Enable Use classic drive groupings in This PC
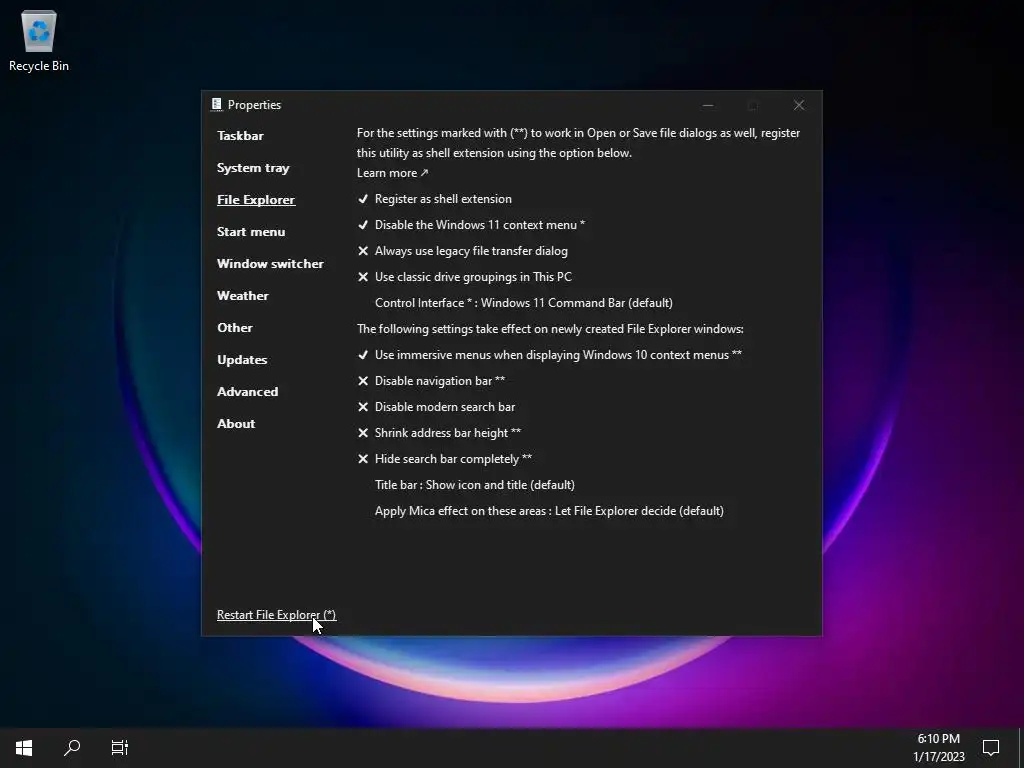This screenshot has height=768, width=1024. pyautogui.click(x=464, y=277)
